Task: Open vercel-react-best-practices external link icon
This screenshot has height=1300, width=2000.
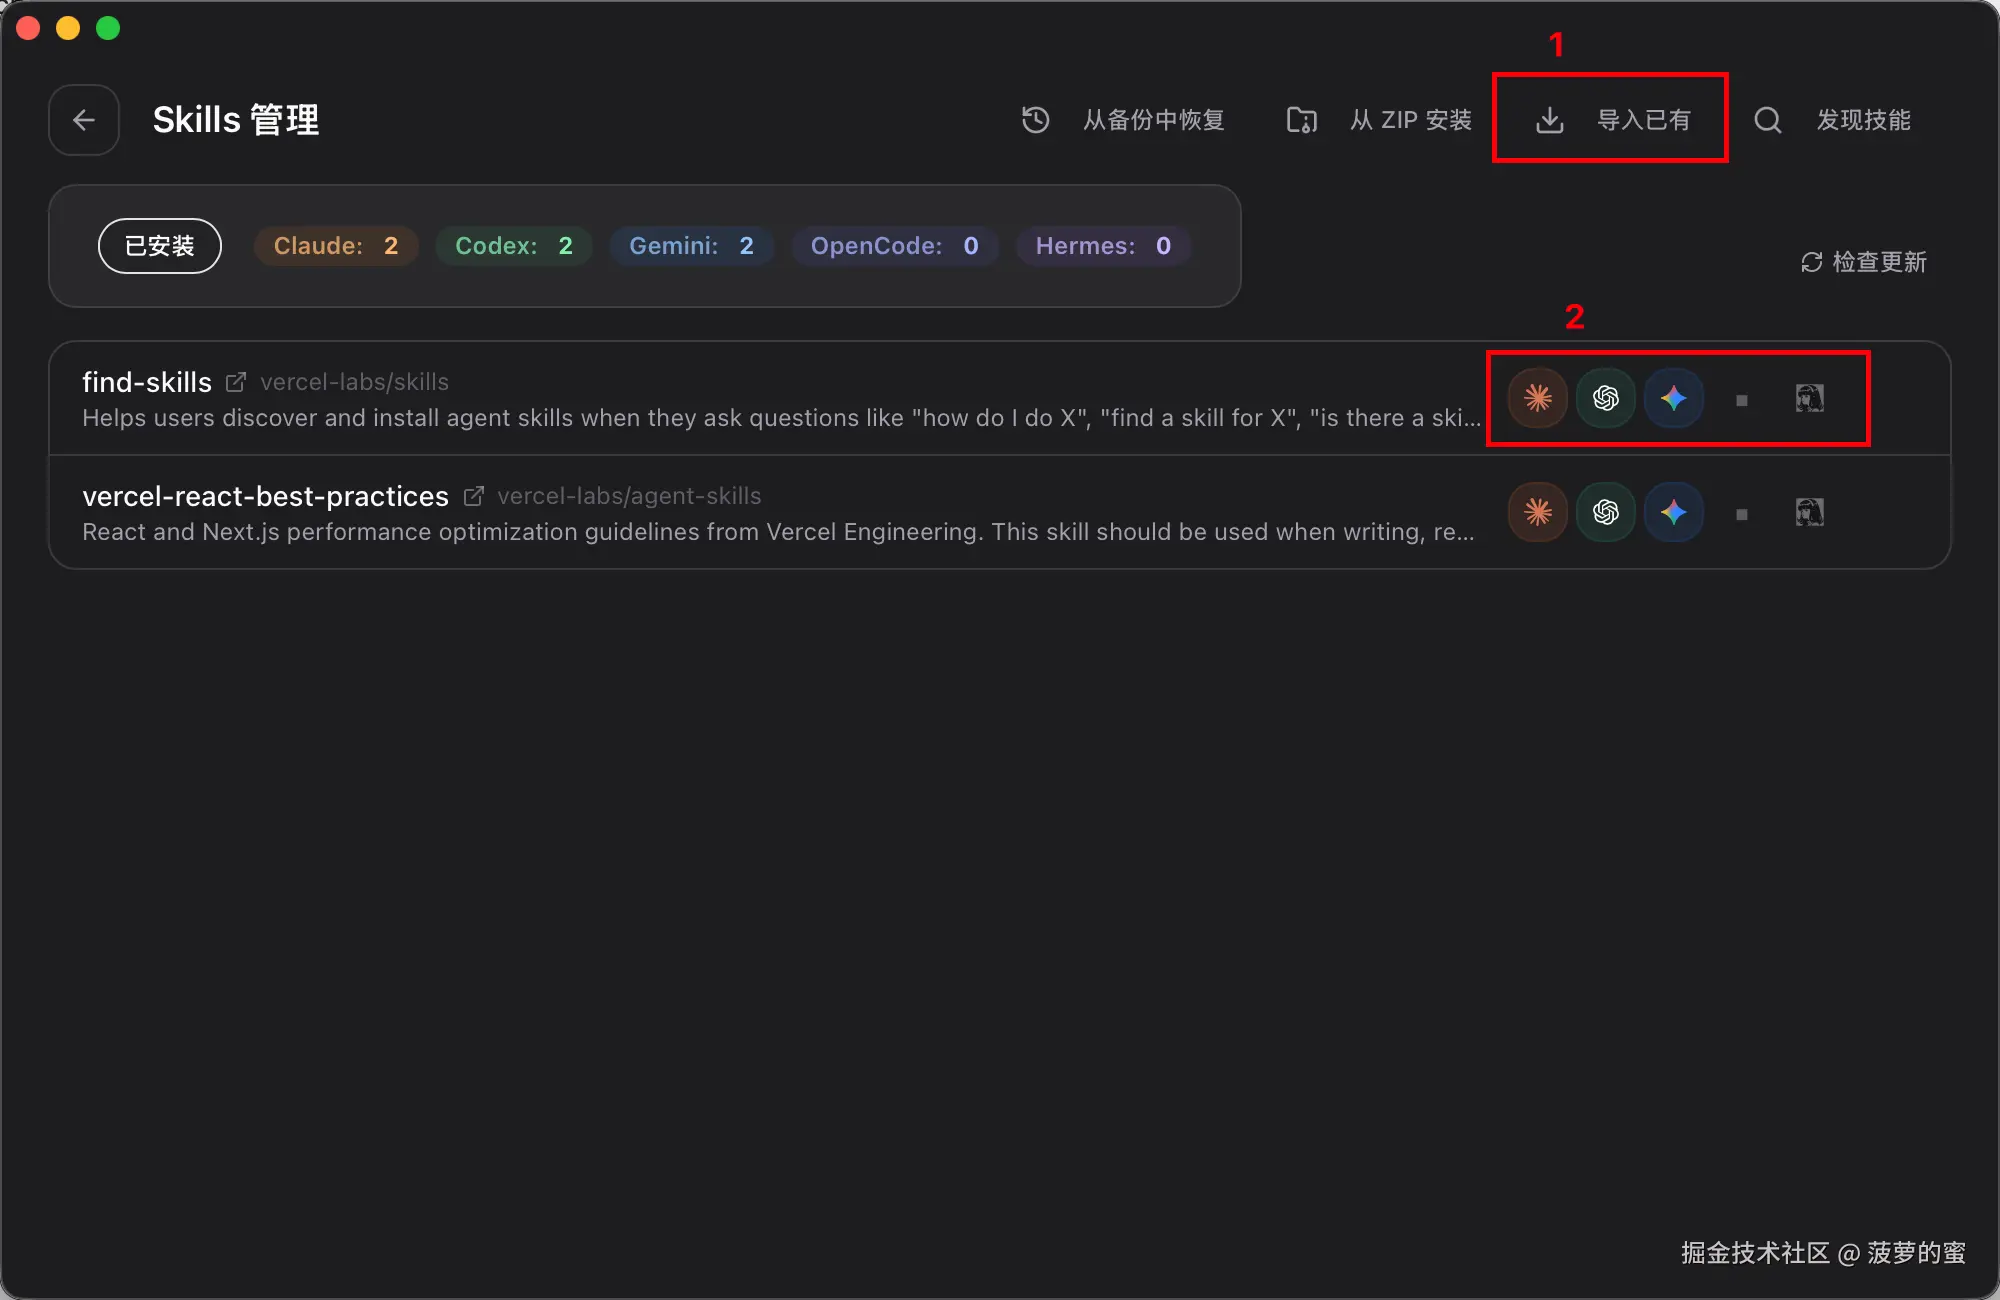Action: pyautogui.click(x=474, y=496)
